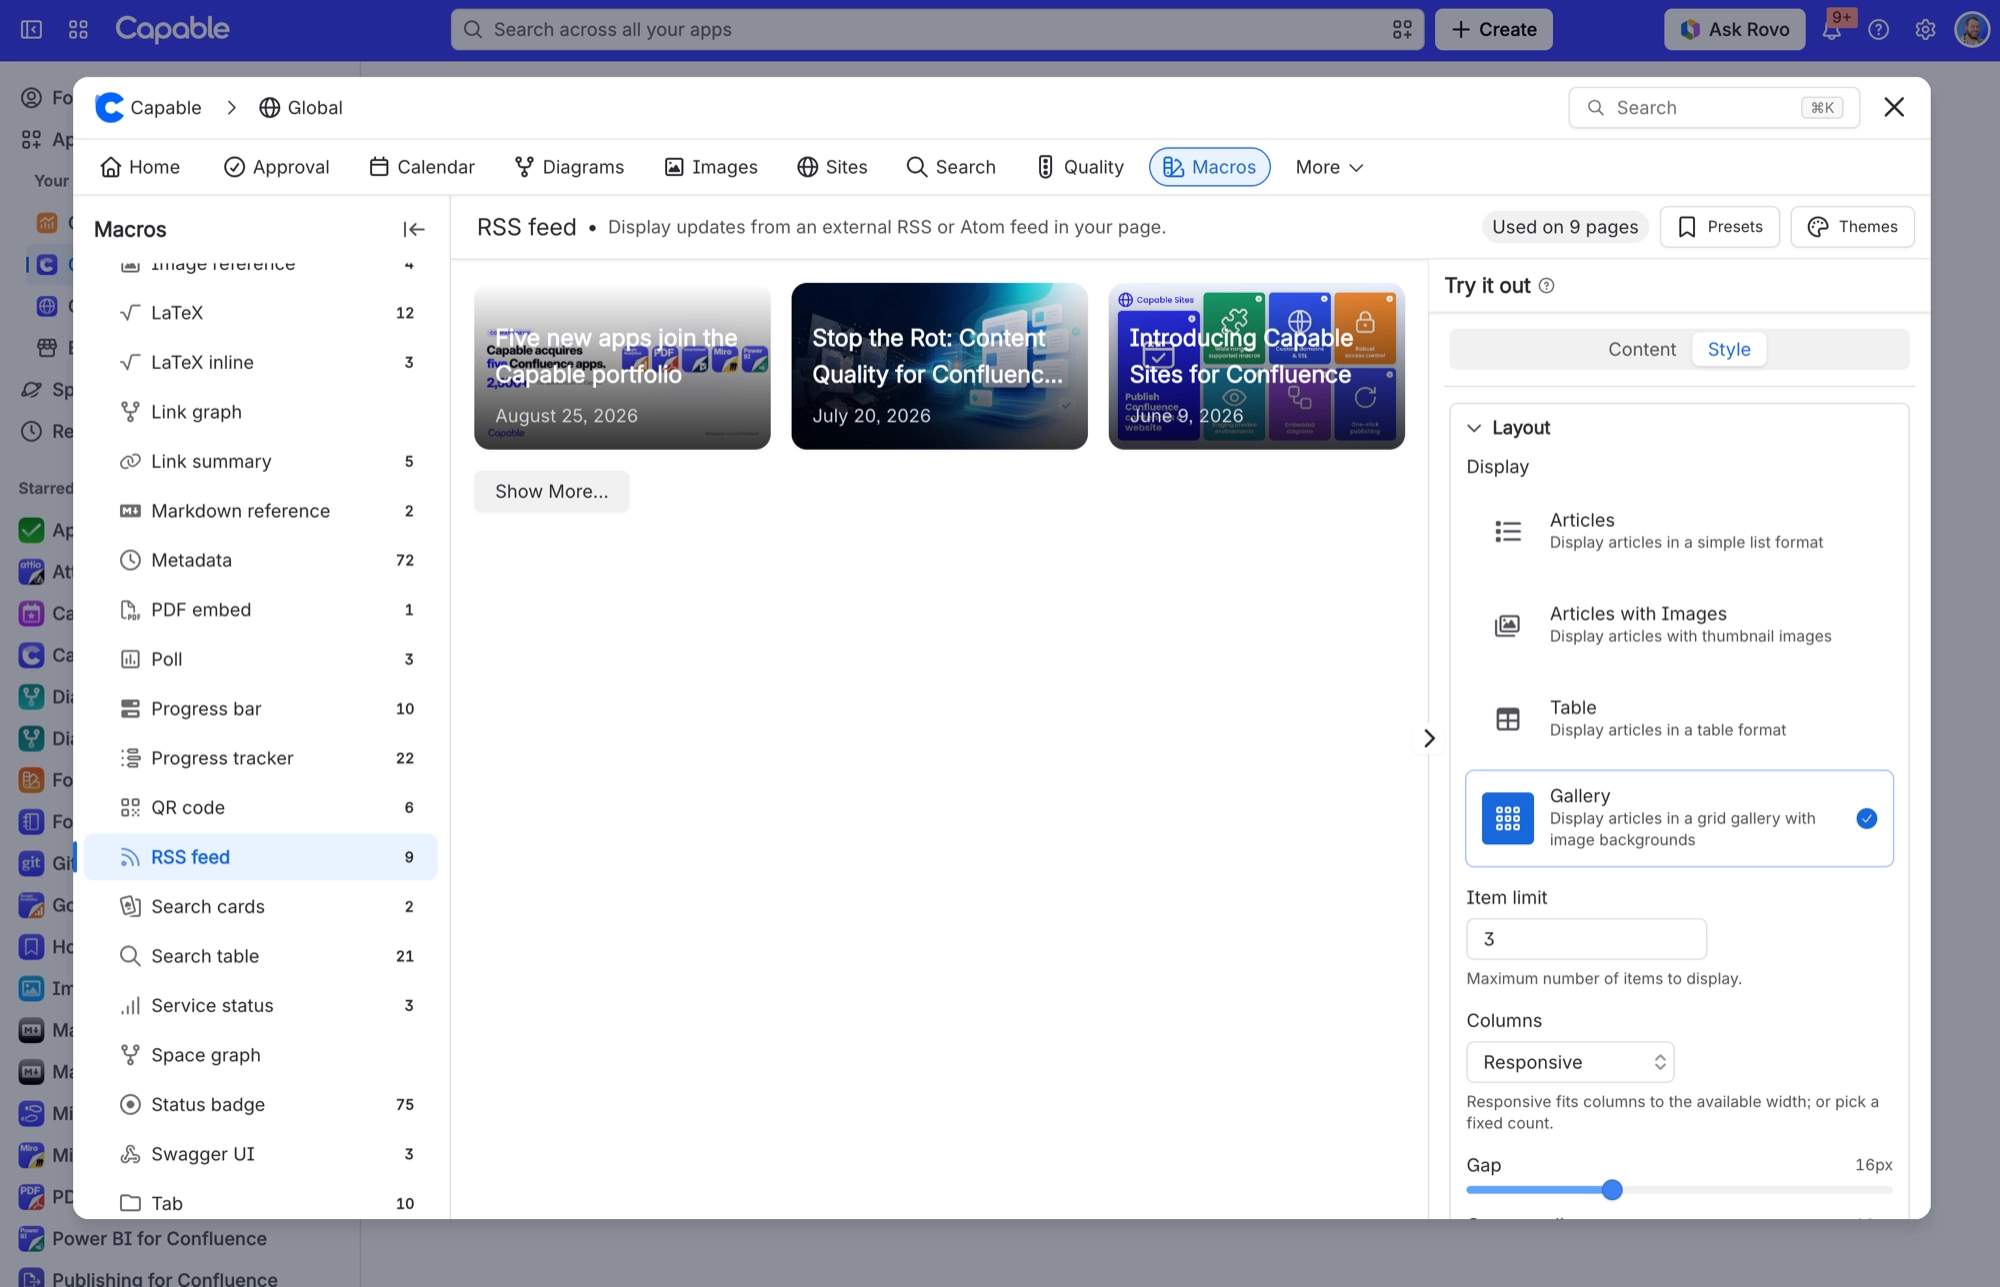Viewport: 2000px width, 1287px height.
Task: Collapse the Try it out panel arrow
Action: coord(1429,738)
